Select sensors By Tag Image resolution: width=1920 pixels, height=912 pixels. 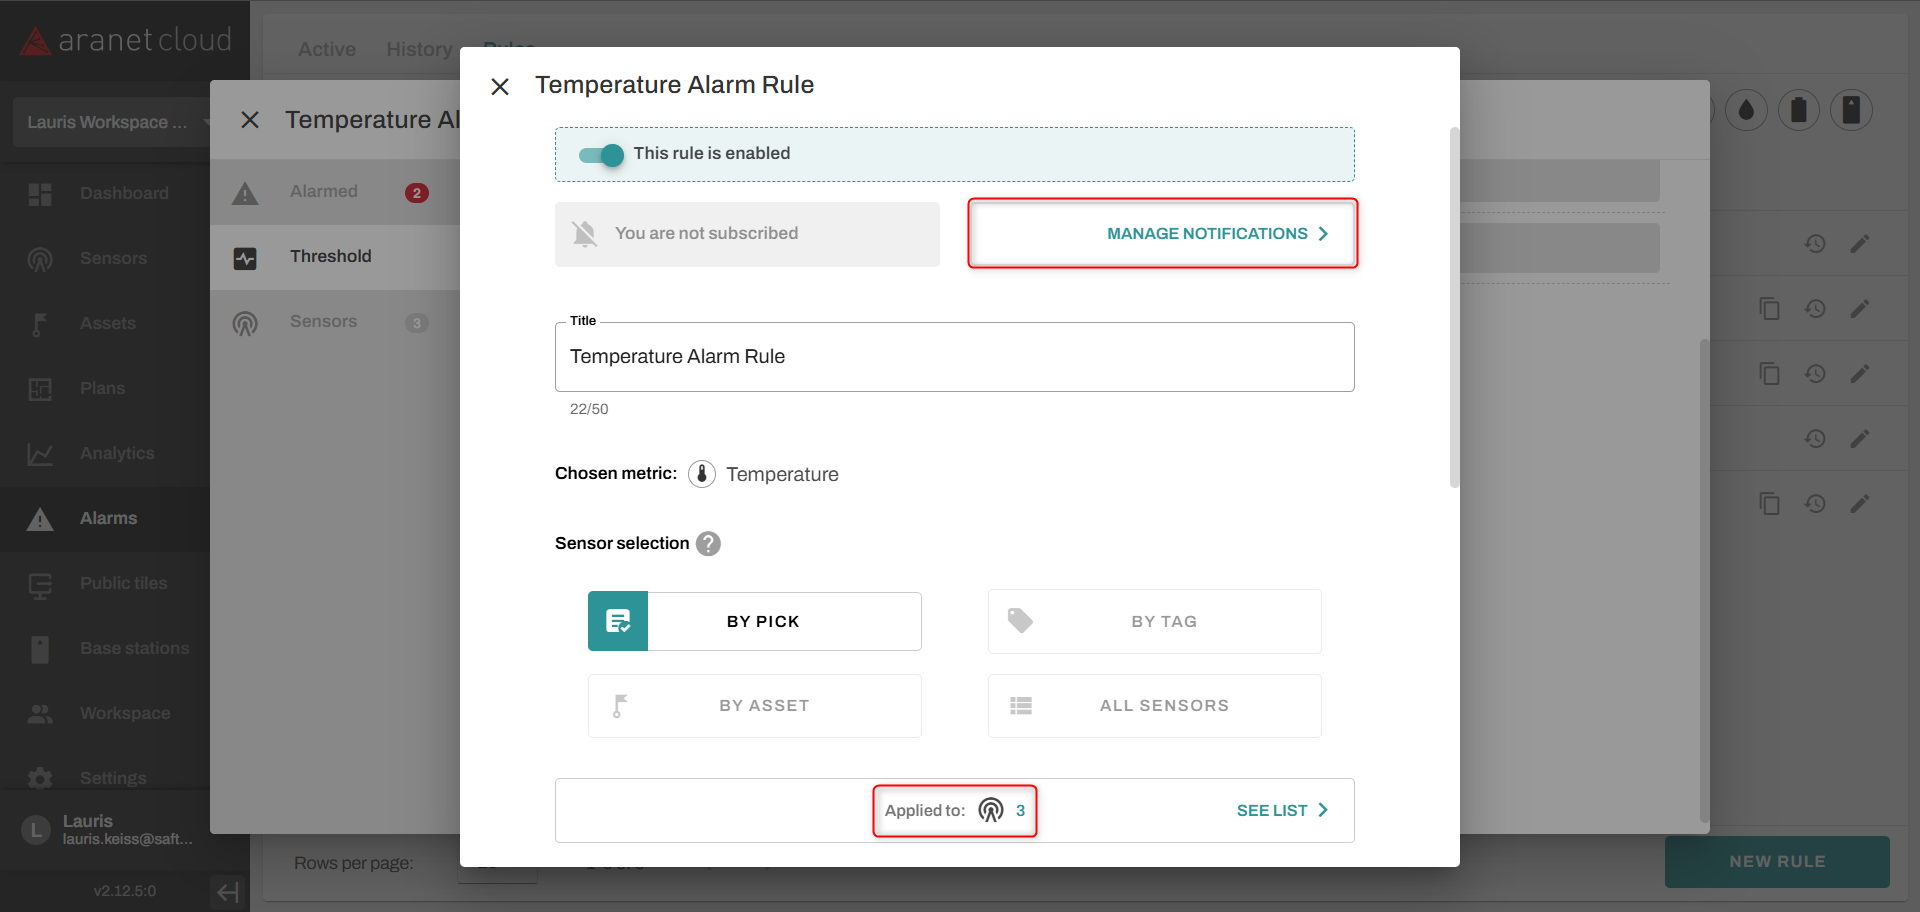[1154, 621]
